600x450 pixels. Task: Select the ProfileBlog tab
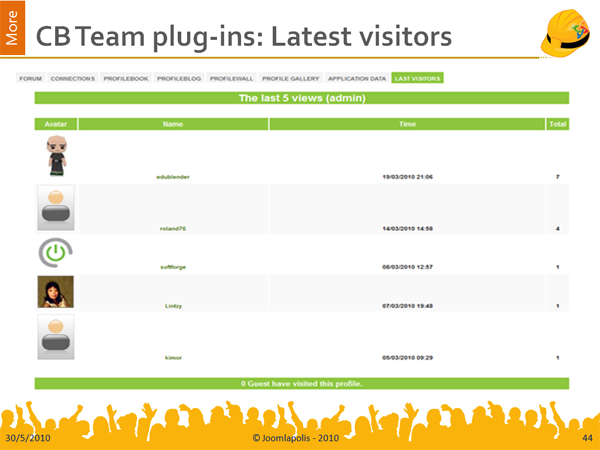coord(179,78)
